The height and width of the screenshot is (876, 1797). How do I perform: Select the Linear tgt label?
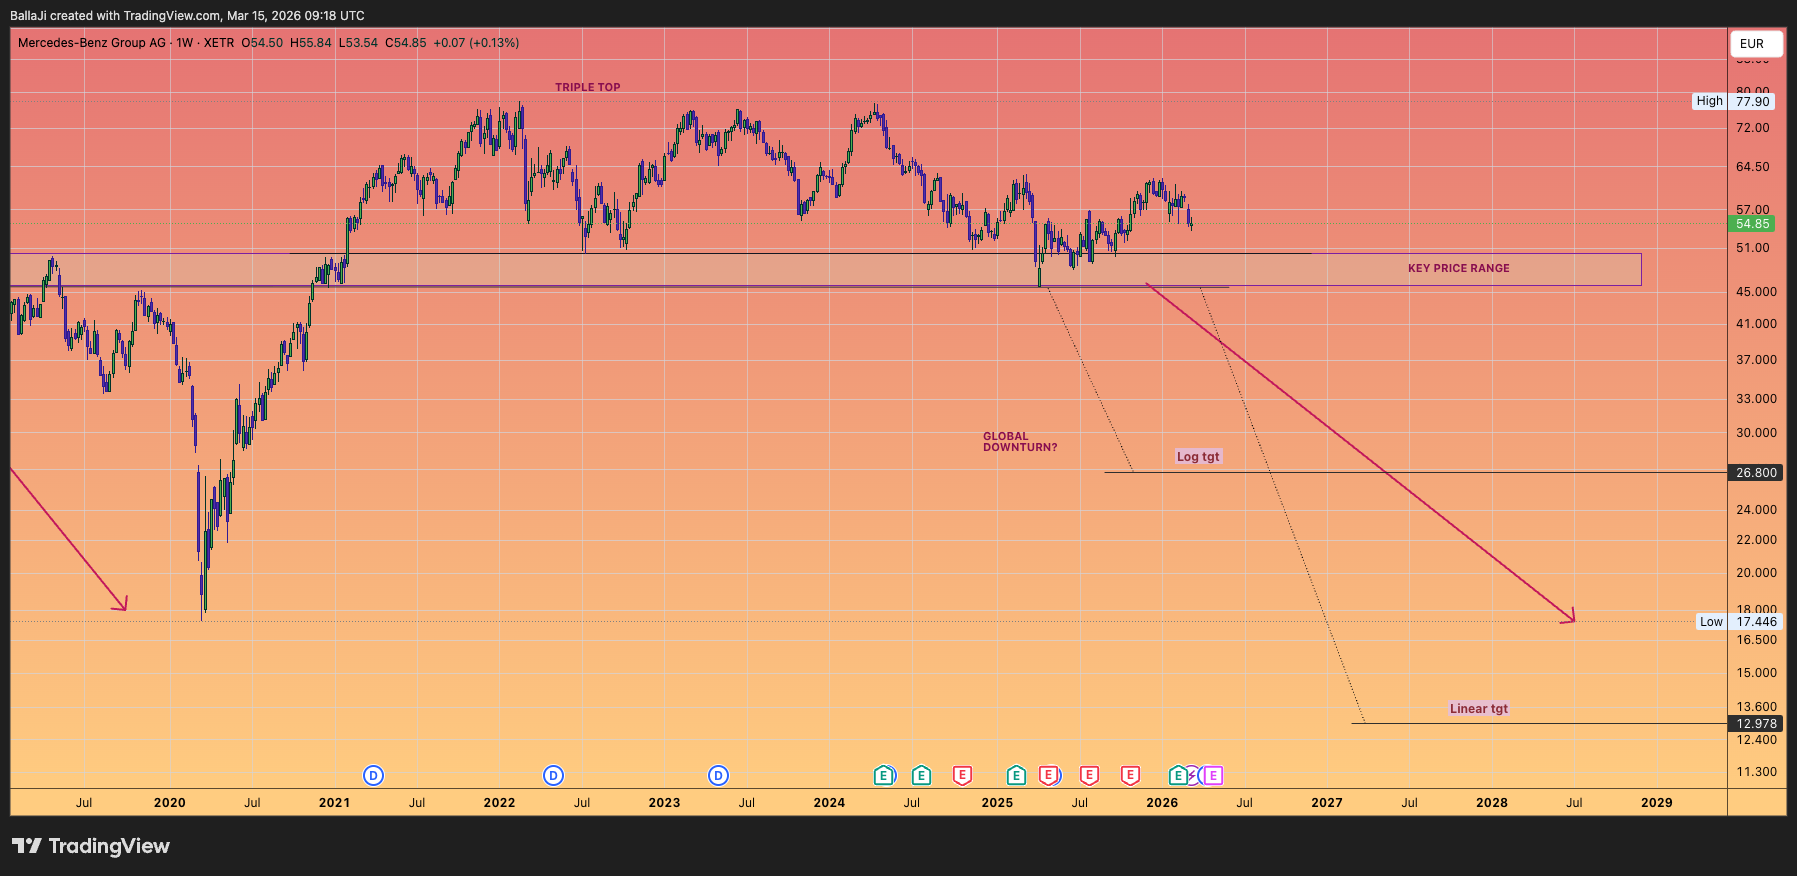(1479, 708)
